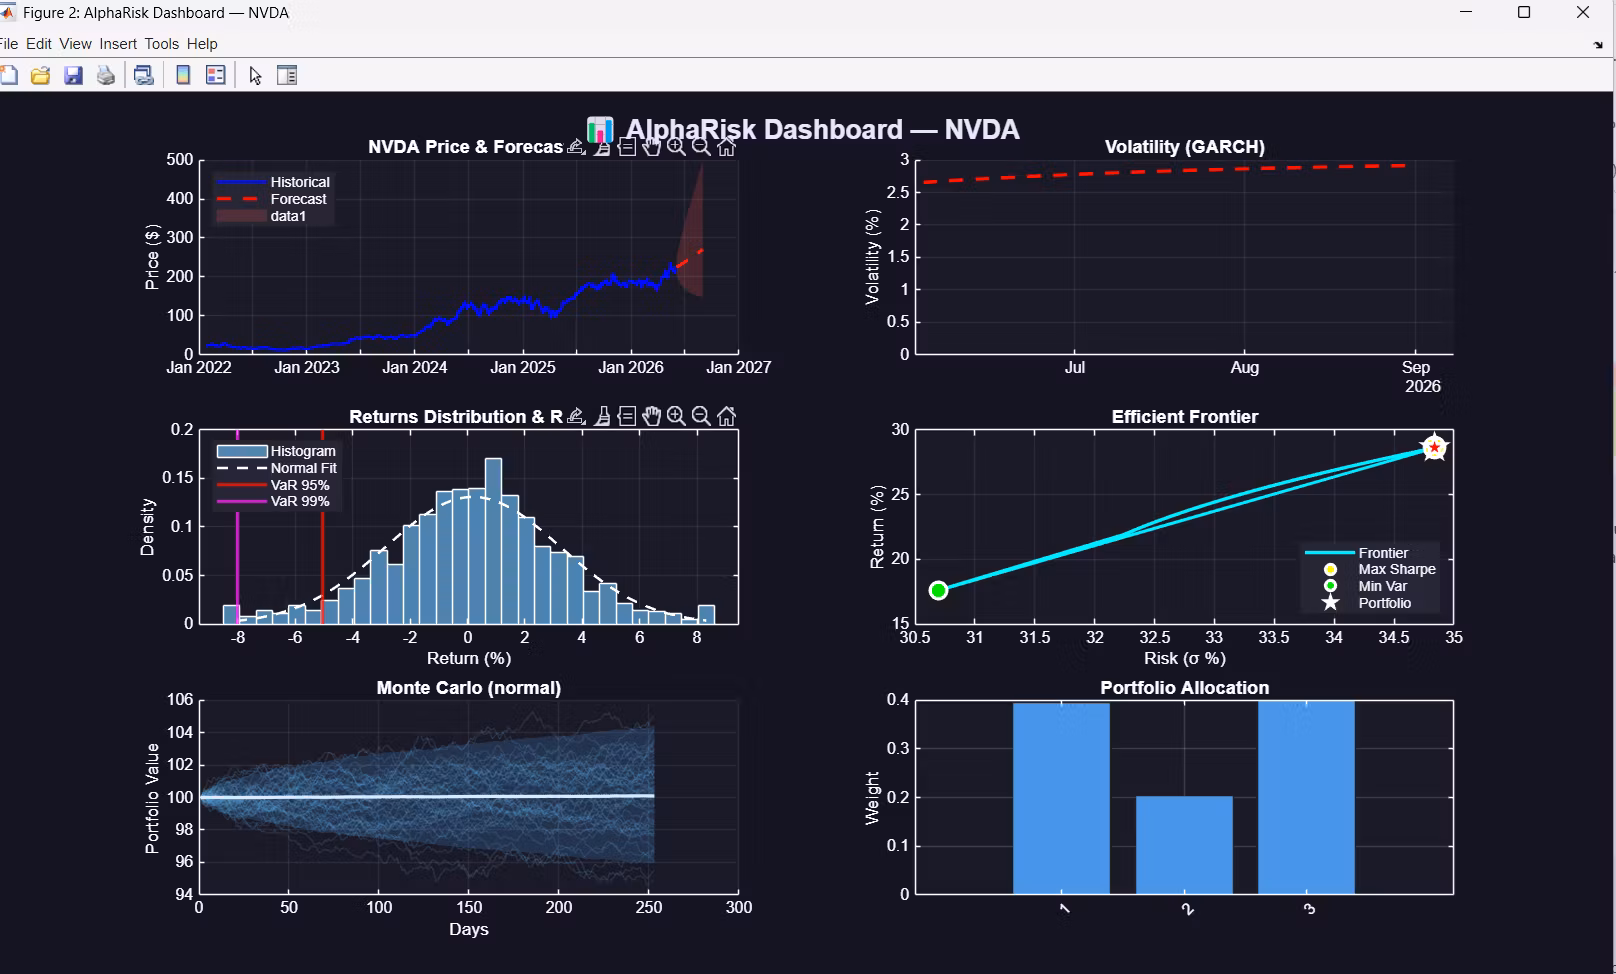Open the Tools menu

click(162, 44)
